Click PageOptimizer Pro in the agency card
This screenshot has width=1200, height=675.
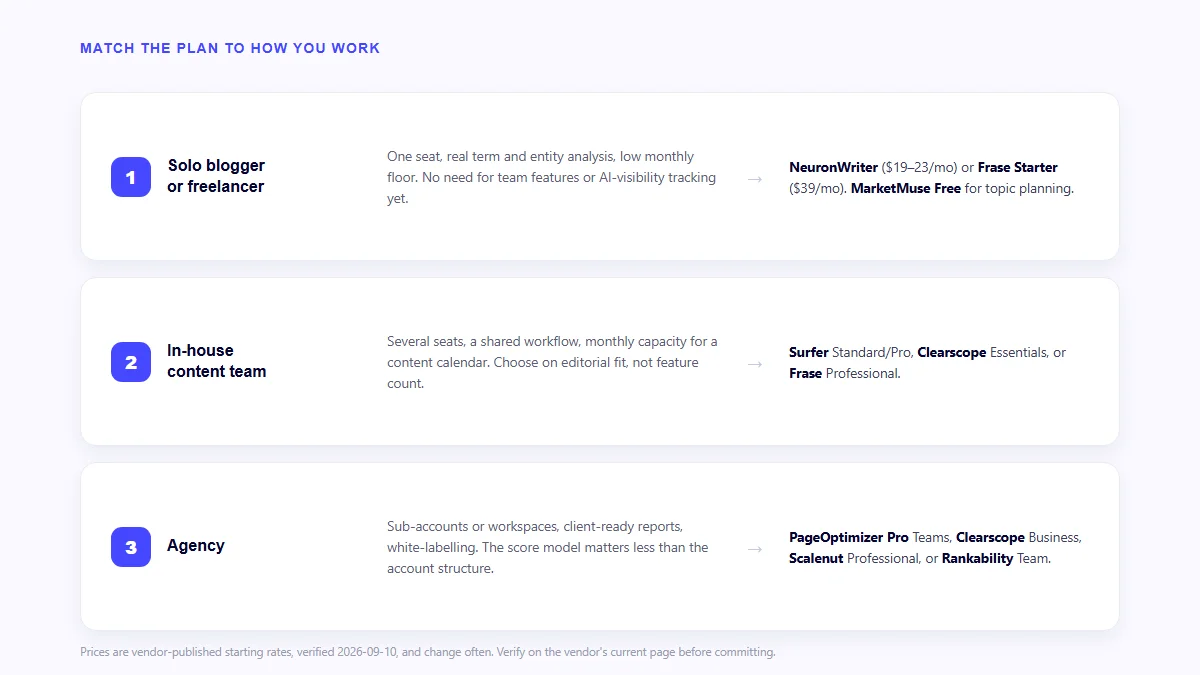coord(849,537)
